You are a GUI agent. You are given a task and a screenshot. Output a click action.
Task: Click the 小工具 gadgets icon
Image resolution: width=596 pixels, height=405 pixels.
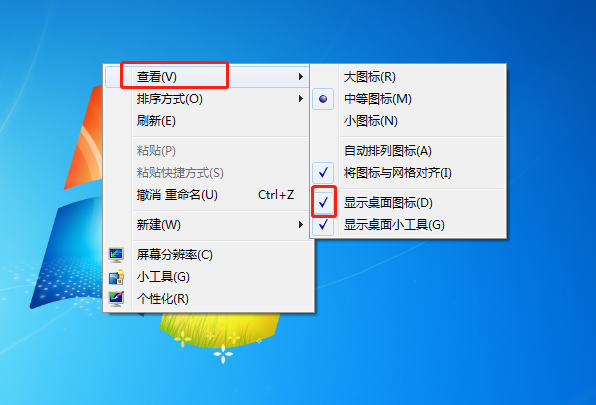pos(116,277)
